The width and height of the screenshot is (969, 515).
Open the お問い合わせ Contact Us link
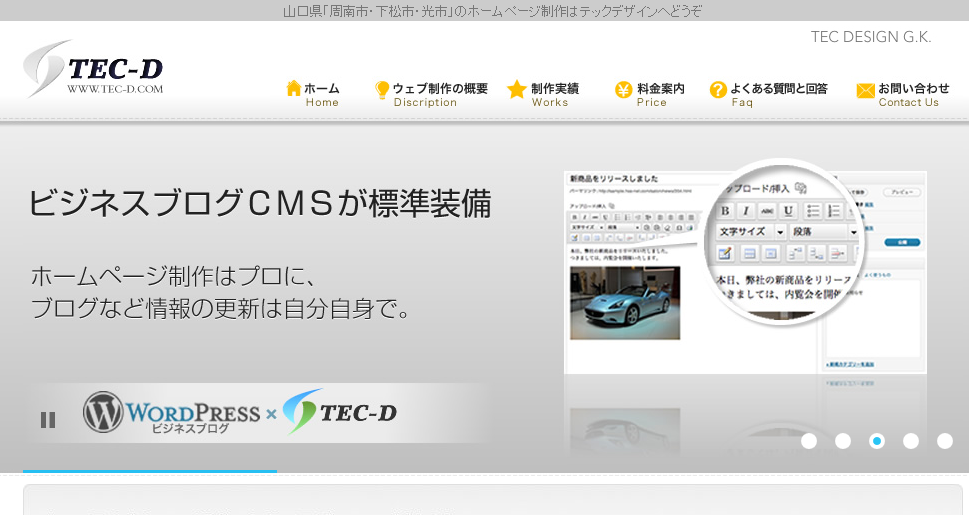913,94
